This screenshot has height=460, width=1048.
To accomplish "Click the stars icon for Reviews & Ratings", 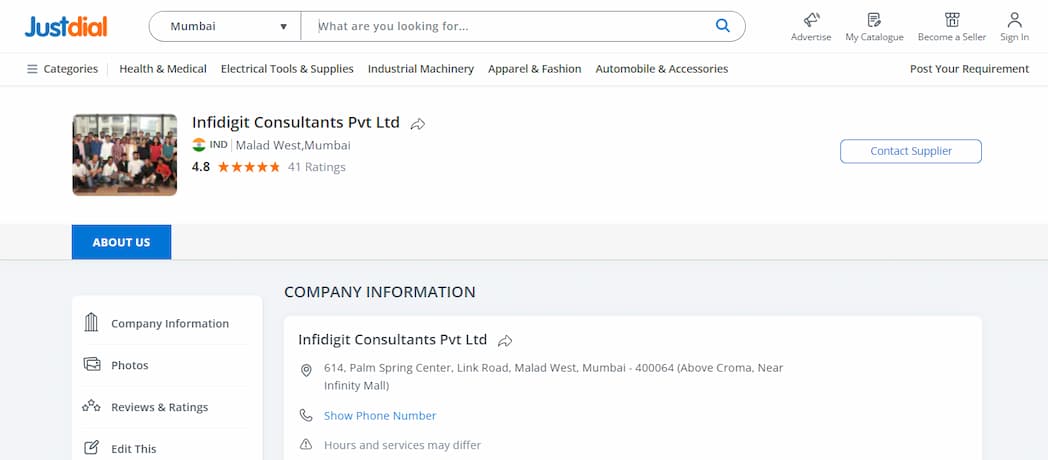I will [92, 406].
